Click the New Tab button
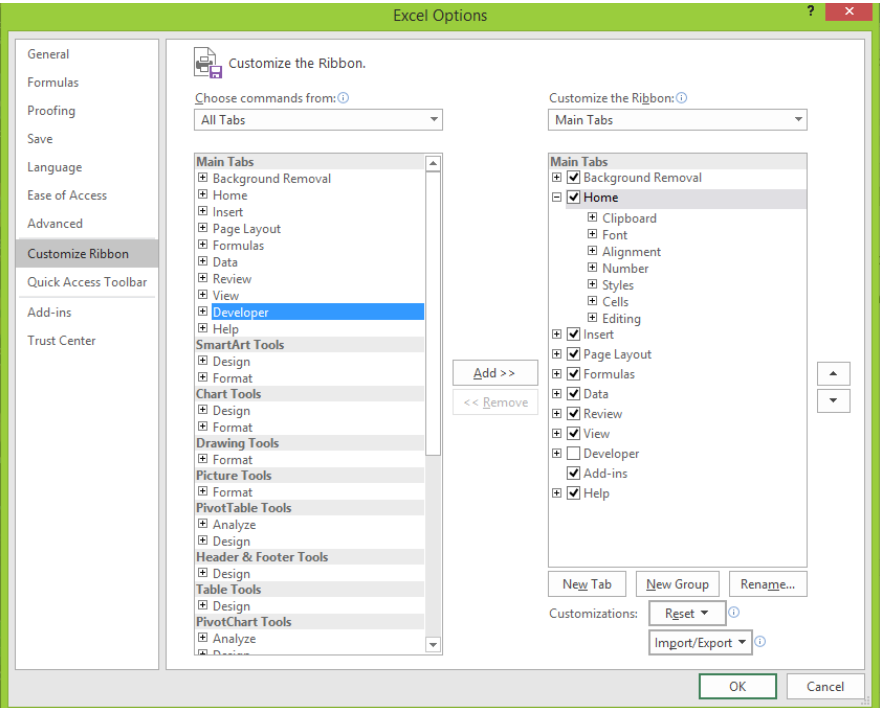This screenshot has width=880, height=709. (587, 584)
